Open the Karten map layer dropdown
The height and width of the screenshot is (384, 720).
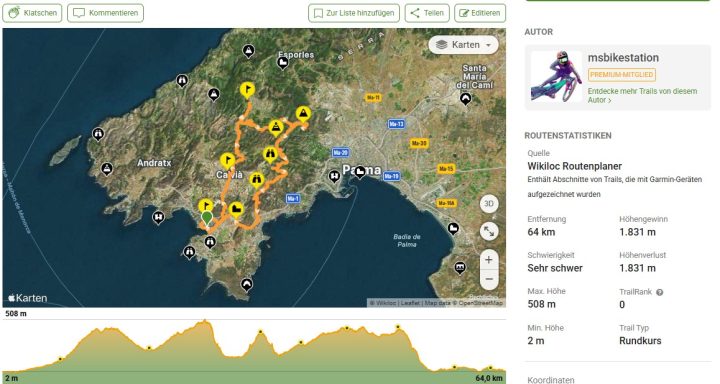coord(464,45)
